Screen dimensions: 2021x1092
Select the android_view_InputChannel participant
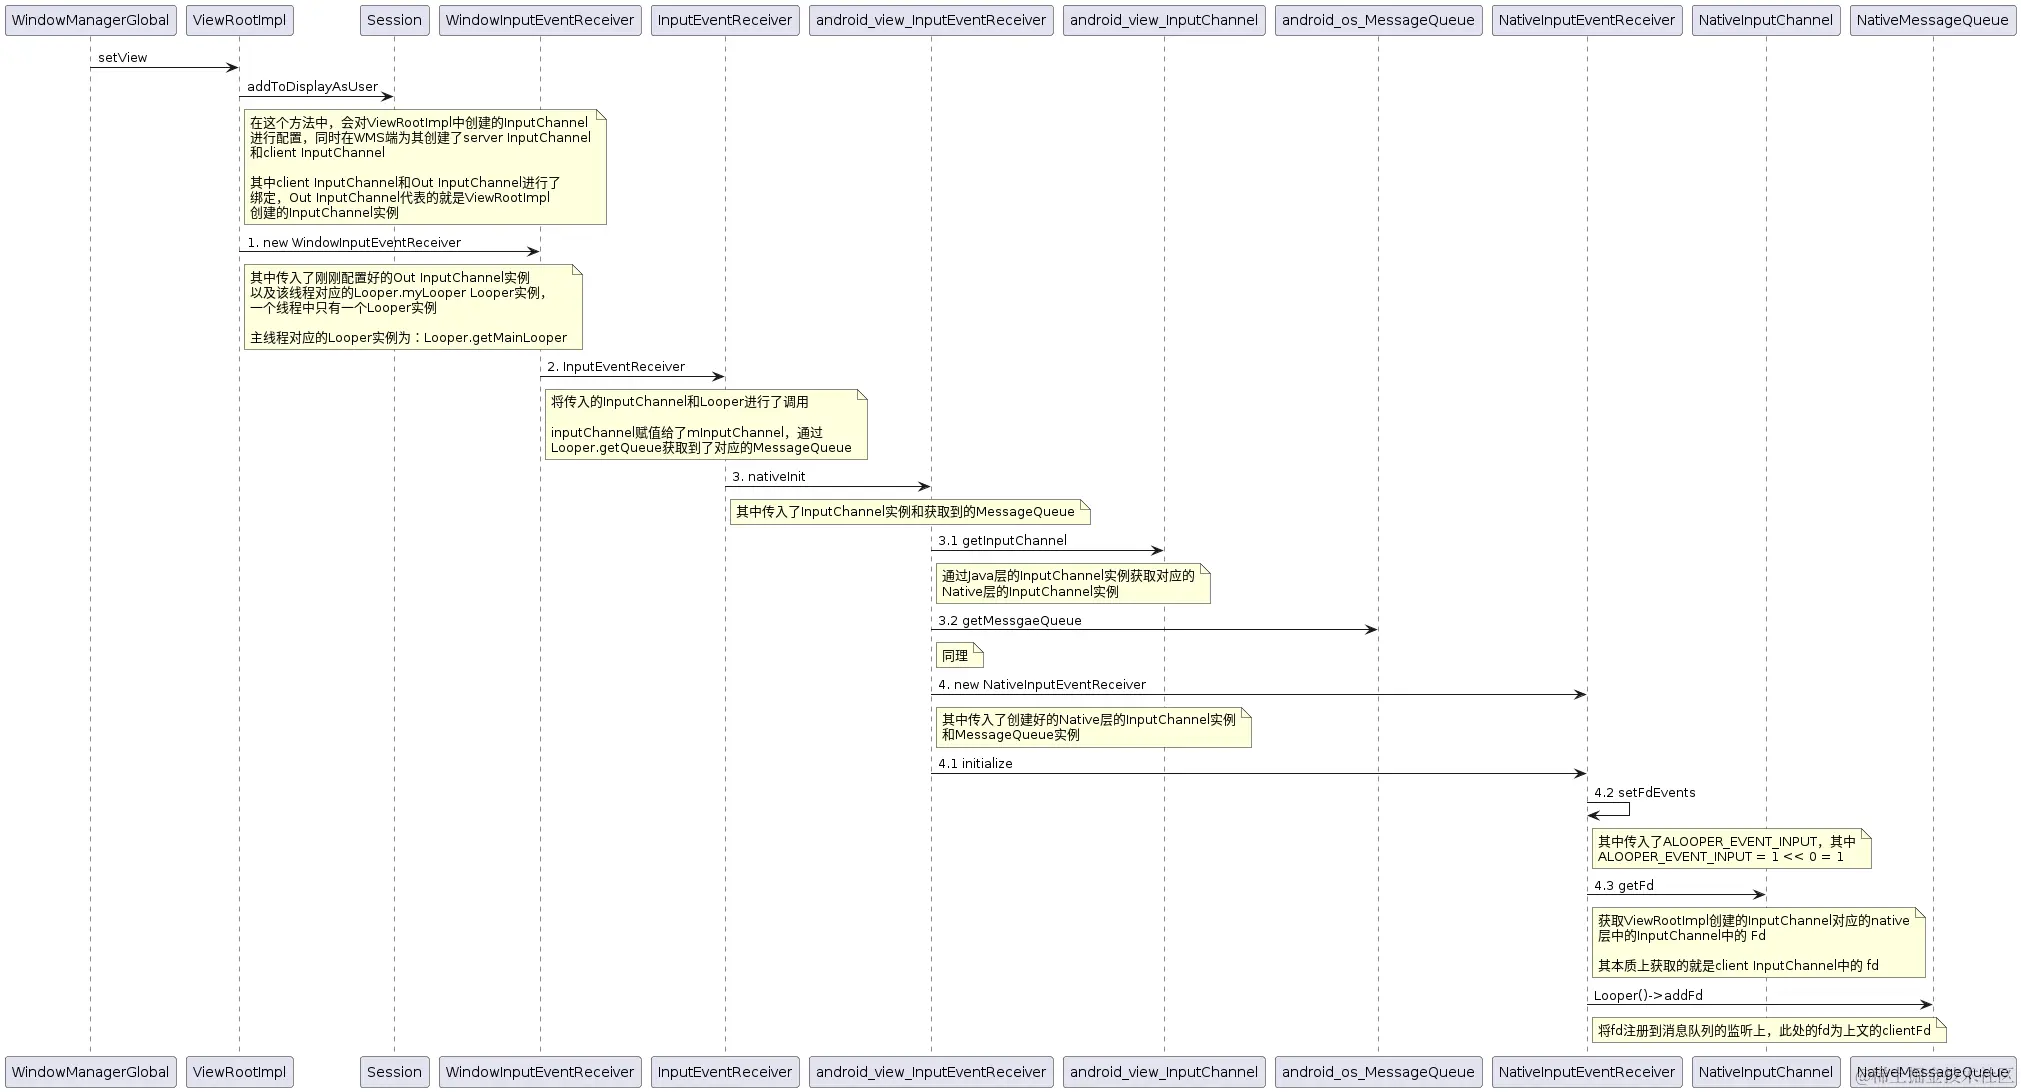coord(1163,19)
